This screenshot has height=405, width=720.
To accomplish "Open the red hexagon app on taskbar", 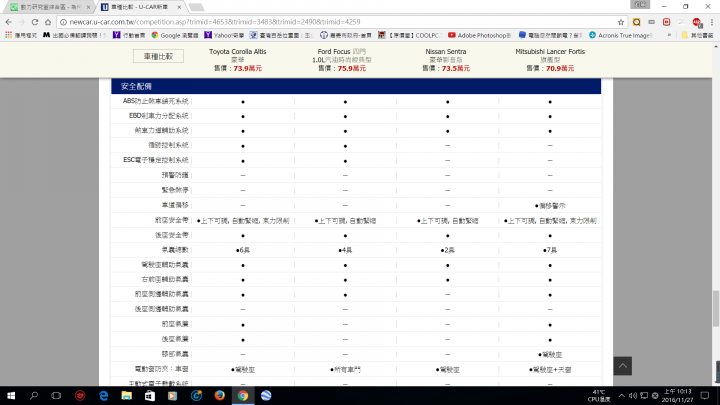I will [x=80, y=395].
